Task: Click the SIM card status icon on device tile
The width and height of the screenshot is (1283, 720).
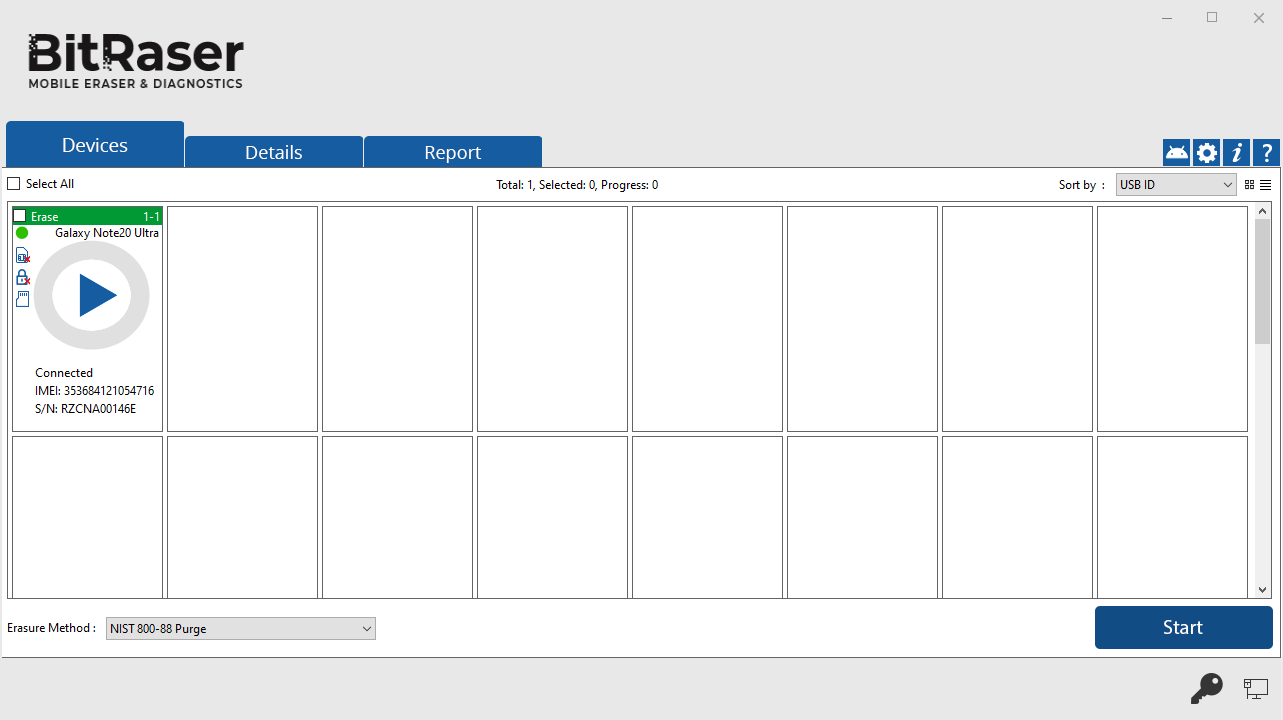Action: click(x=22, y=255)
